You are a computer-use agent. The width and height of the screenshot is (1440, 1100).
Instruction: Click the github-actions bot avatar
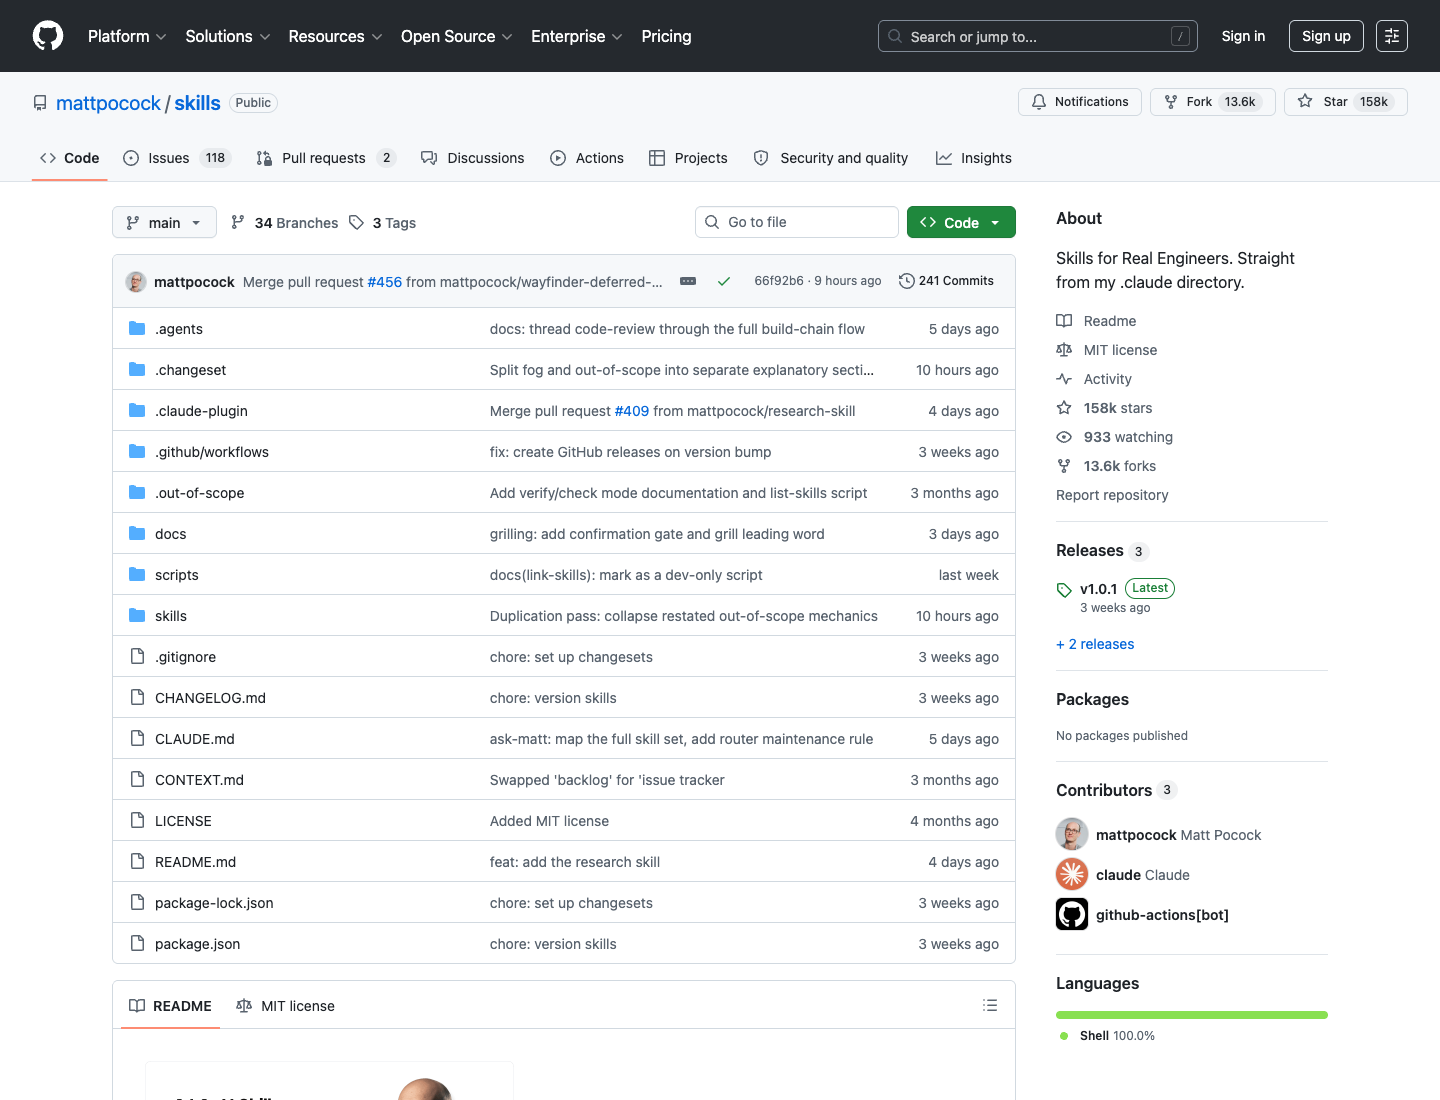click(x=1072, y=914)
